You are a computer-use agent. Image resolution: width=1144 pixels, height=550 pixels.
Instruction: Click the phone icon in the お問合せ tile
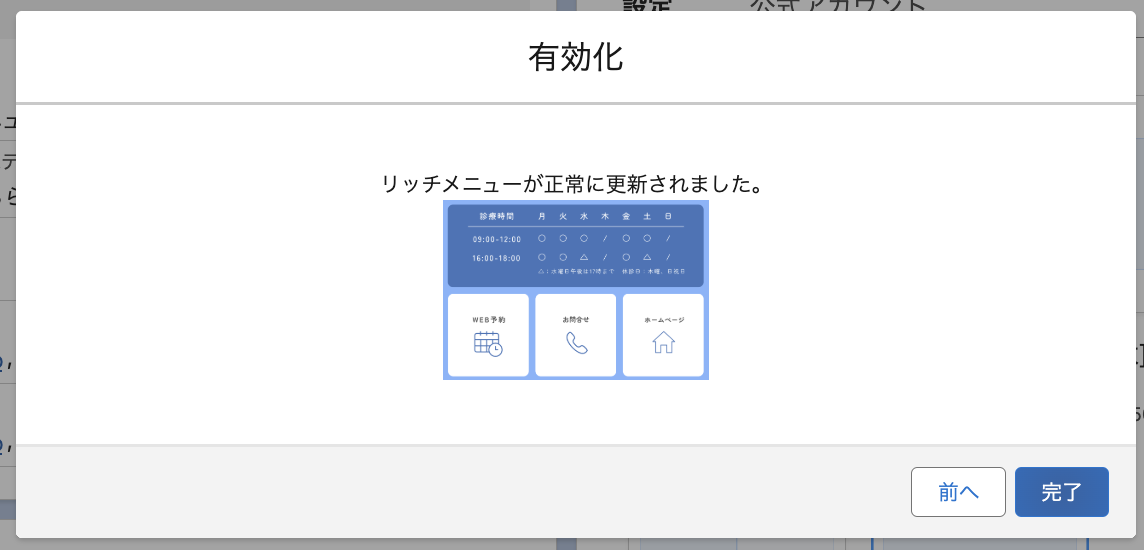pos(576,344)
